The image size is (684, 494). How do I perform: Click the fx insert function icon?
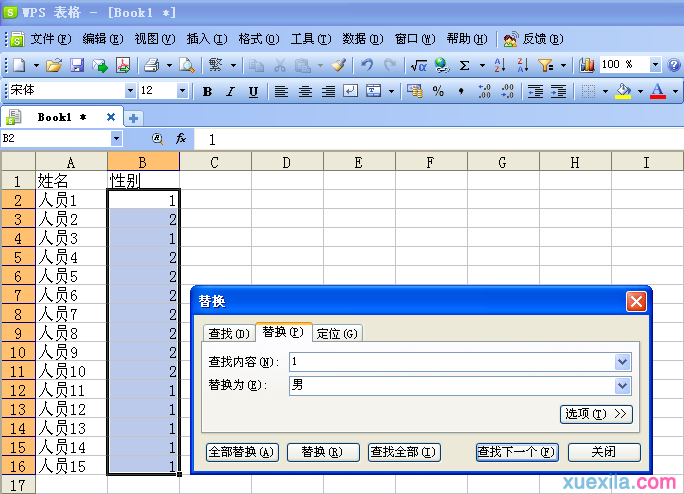point(181,139)
